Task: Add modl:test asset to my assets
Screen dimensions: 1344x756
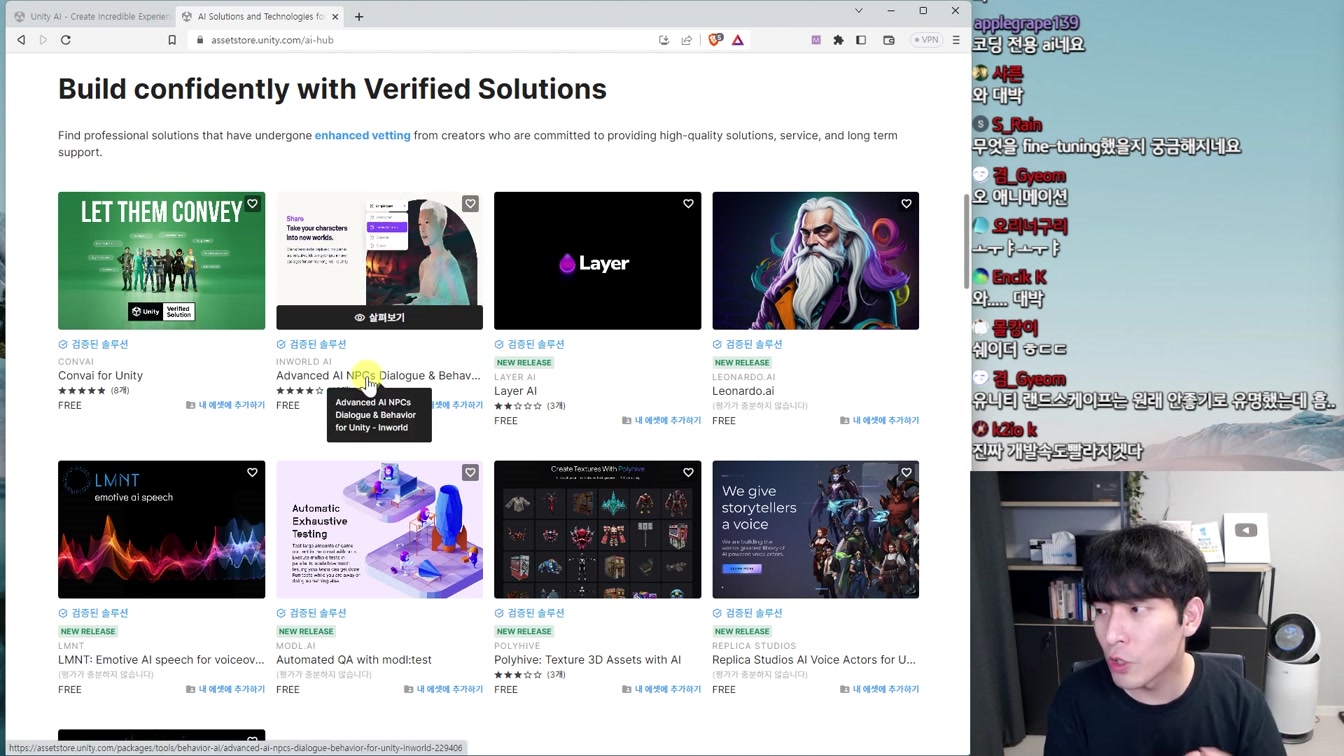Action: (x=443, y=689)
